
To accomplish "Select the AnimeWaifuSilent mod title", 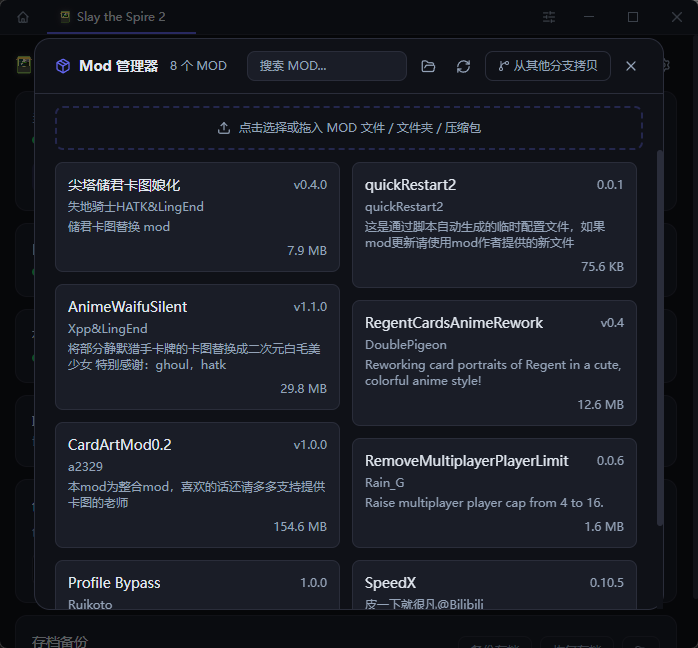I will 127,307.
